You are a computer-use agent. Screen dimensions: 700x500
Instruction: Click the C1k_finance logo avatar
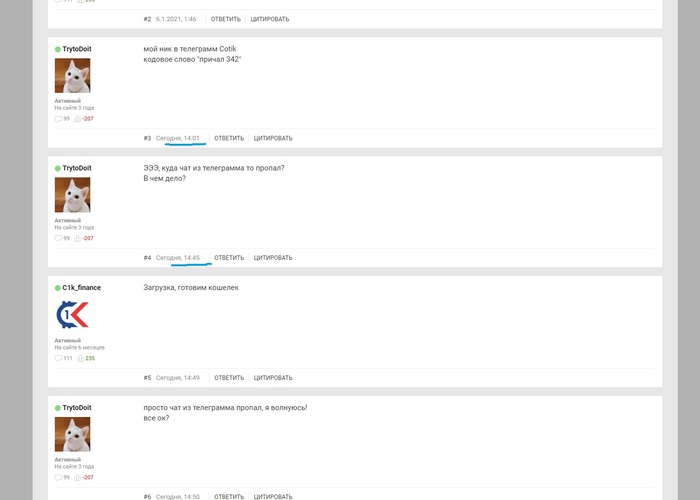coord(72,315)
